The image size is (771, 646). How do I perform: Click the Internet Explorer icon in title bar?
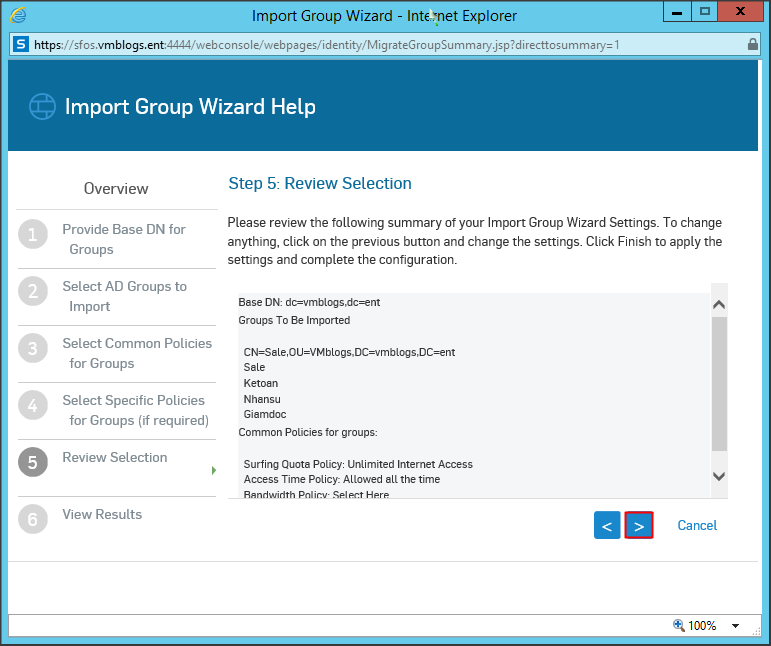pos(18,15)
